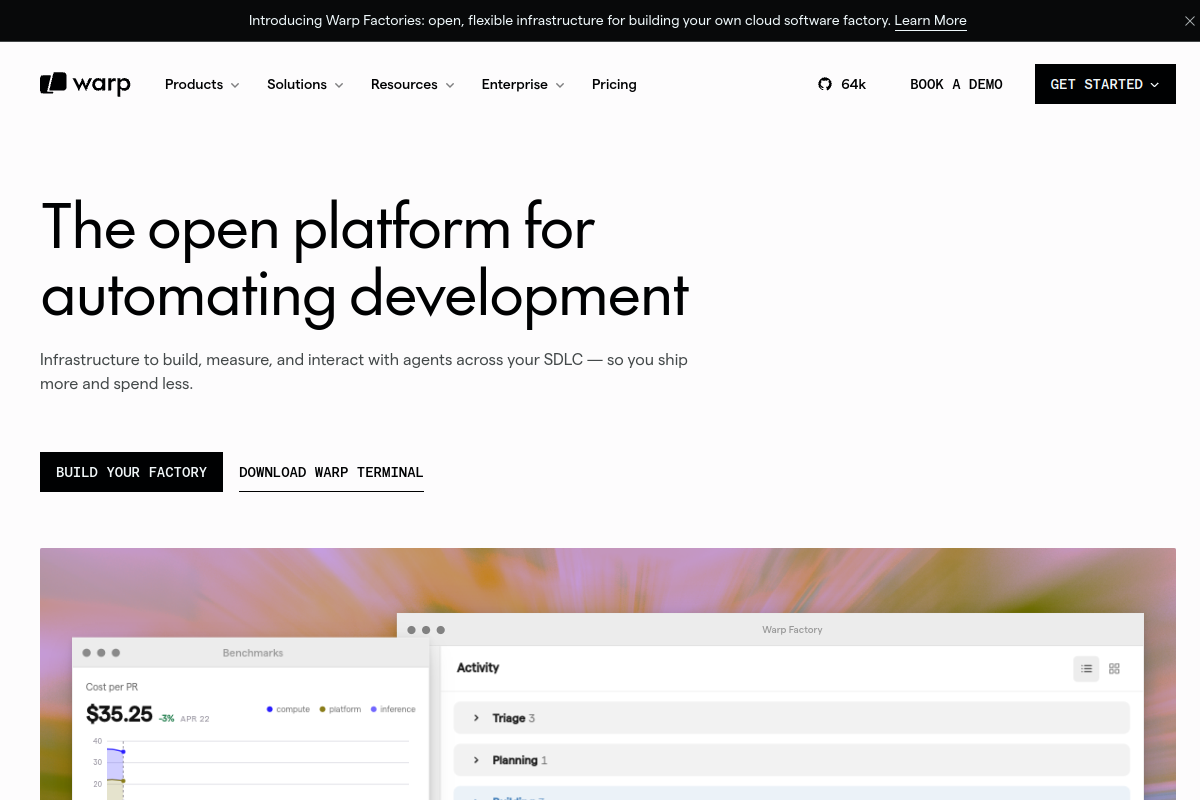Click the Build Your Factory button
Screen dimensions: 1200x800
pos(131,472)
